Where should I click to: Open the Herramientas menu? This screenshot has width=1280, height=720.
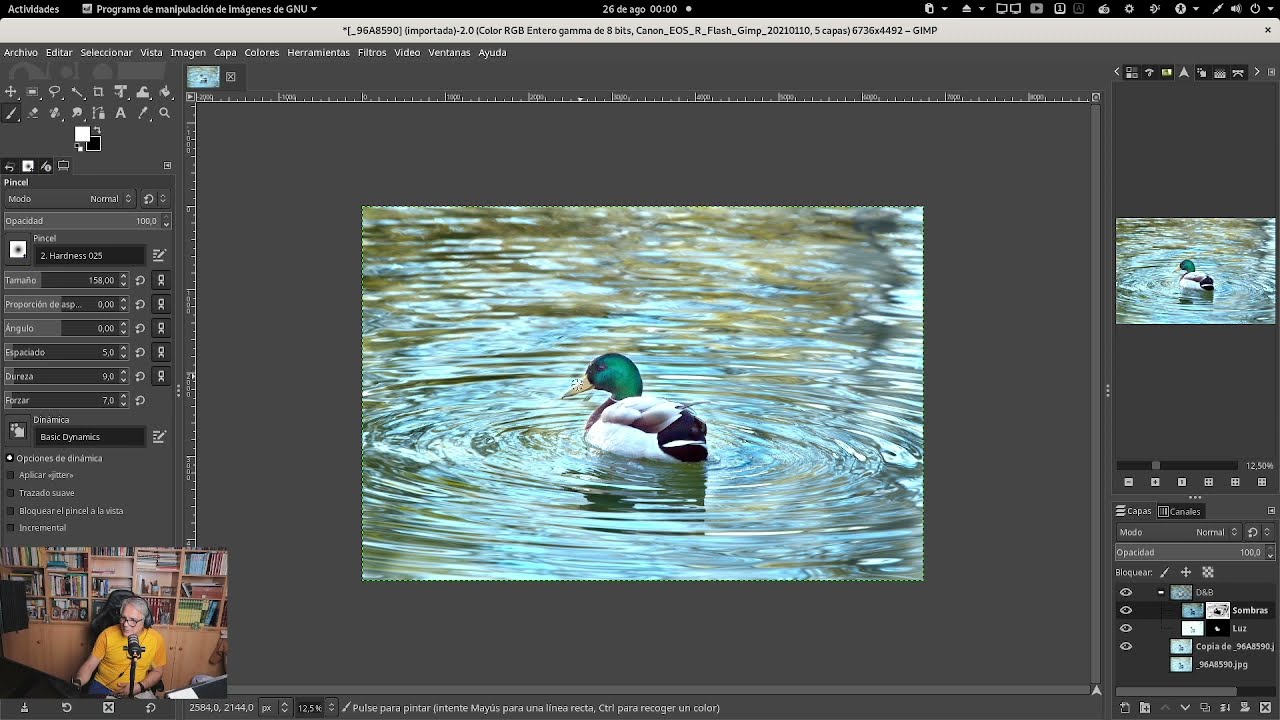tap(318, 52)
